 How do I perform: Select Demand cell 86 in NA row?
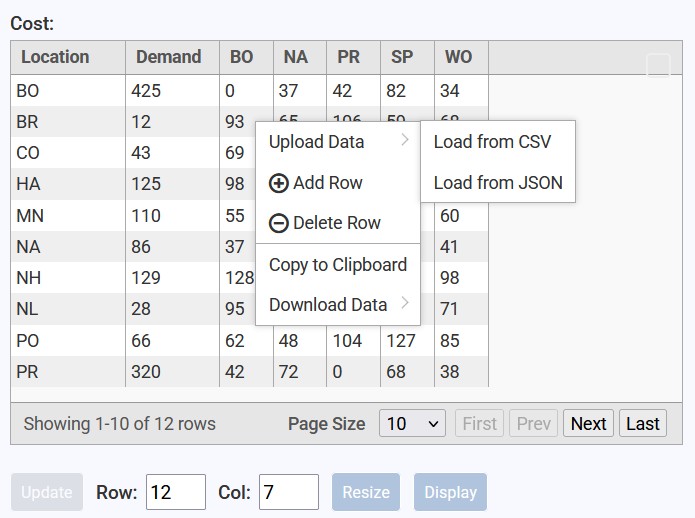pos(172,247)
